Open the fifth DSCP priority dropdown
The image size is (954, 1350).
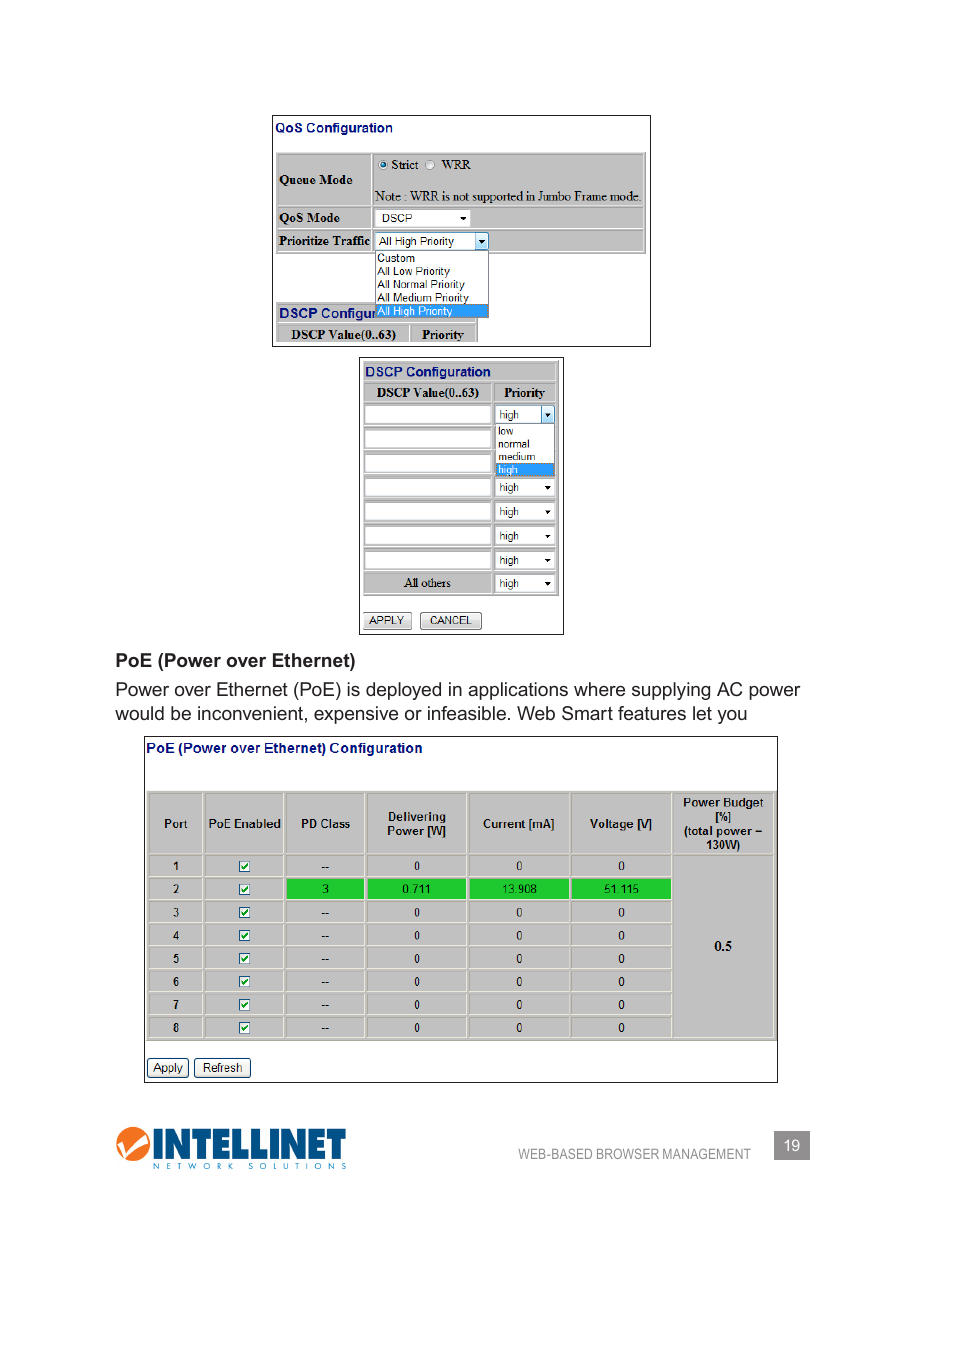coord(525,512)
